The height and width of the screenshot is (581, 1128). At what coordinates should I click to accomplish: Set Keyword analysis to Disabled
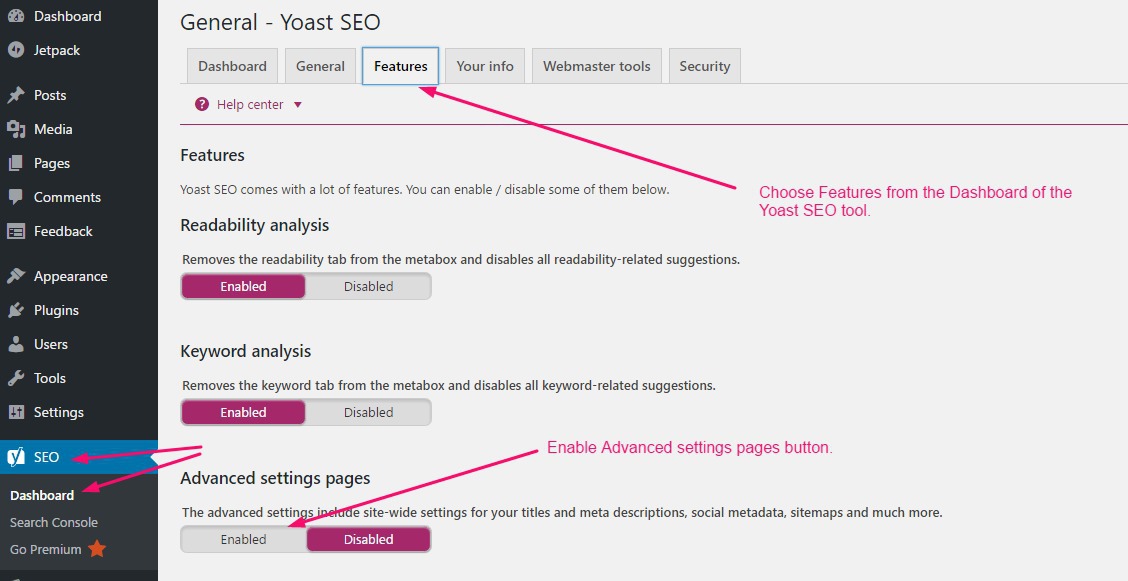click(x=368, y=412)
